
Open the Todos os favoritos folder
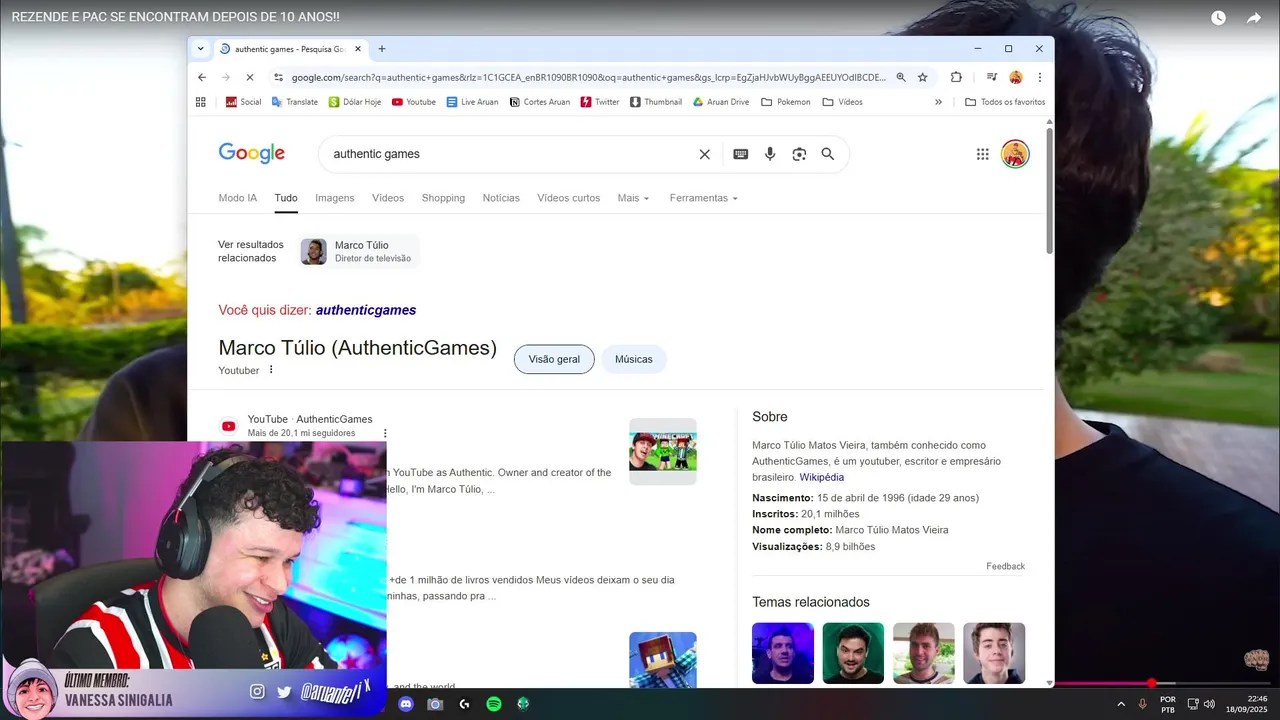[1005, 102]
